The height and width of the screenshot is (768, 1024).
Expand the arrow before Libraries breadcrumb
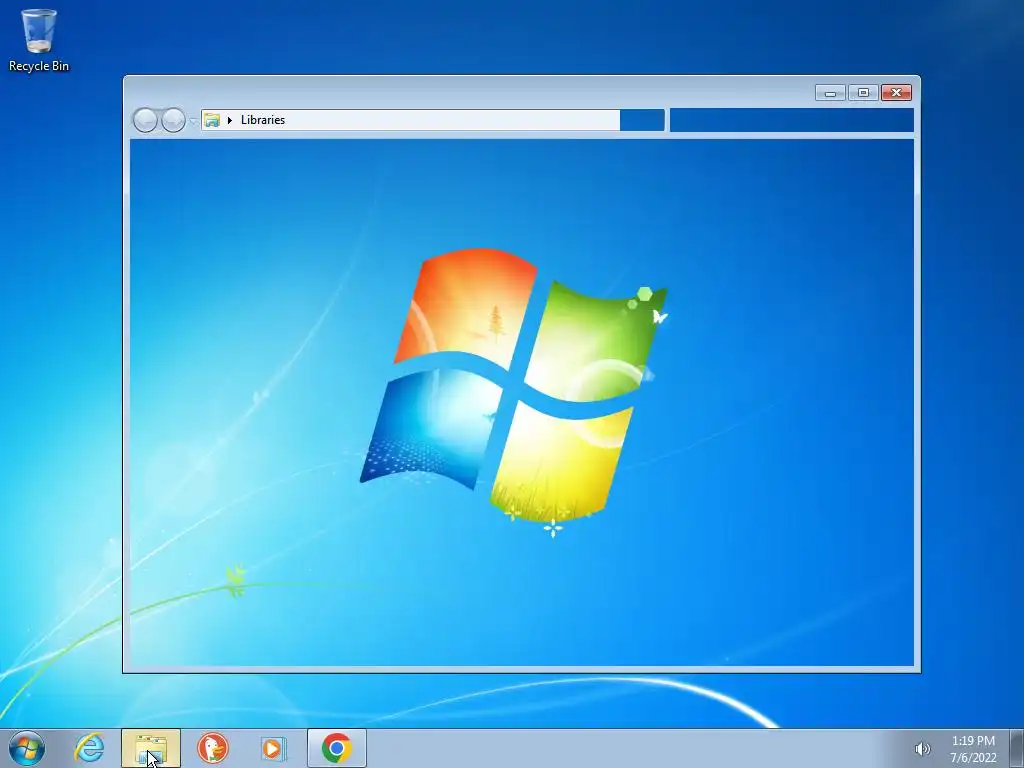(230, 120)
